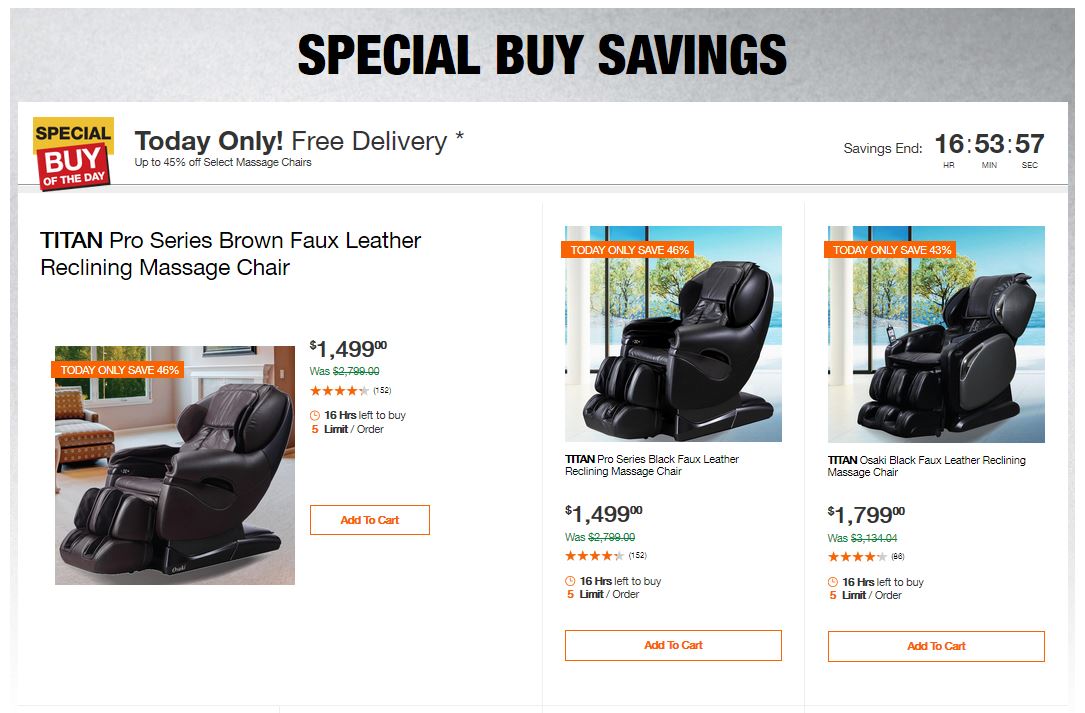
Task: Add Titan Pro Series Black chair to cart
Action: 673,646
